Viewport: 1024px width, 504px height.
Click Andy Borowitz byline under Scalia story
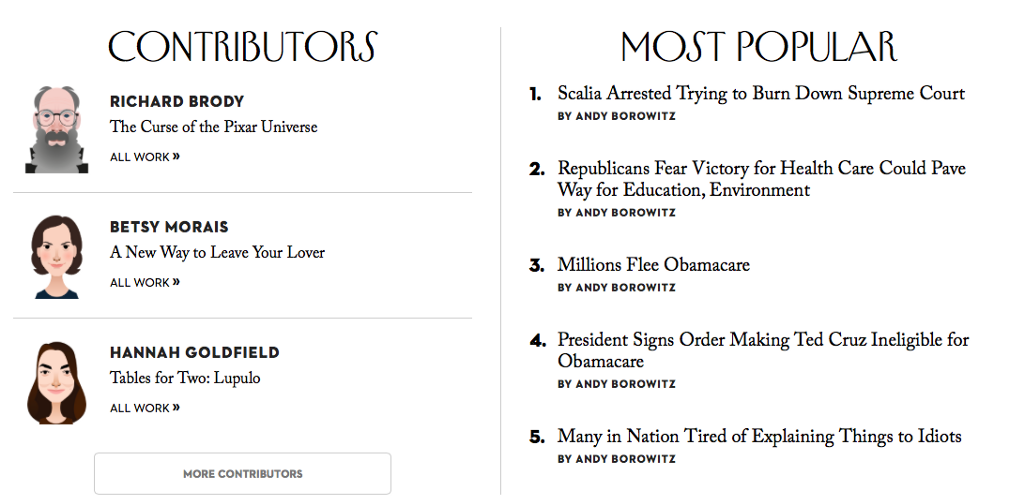(617, 117)
